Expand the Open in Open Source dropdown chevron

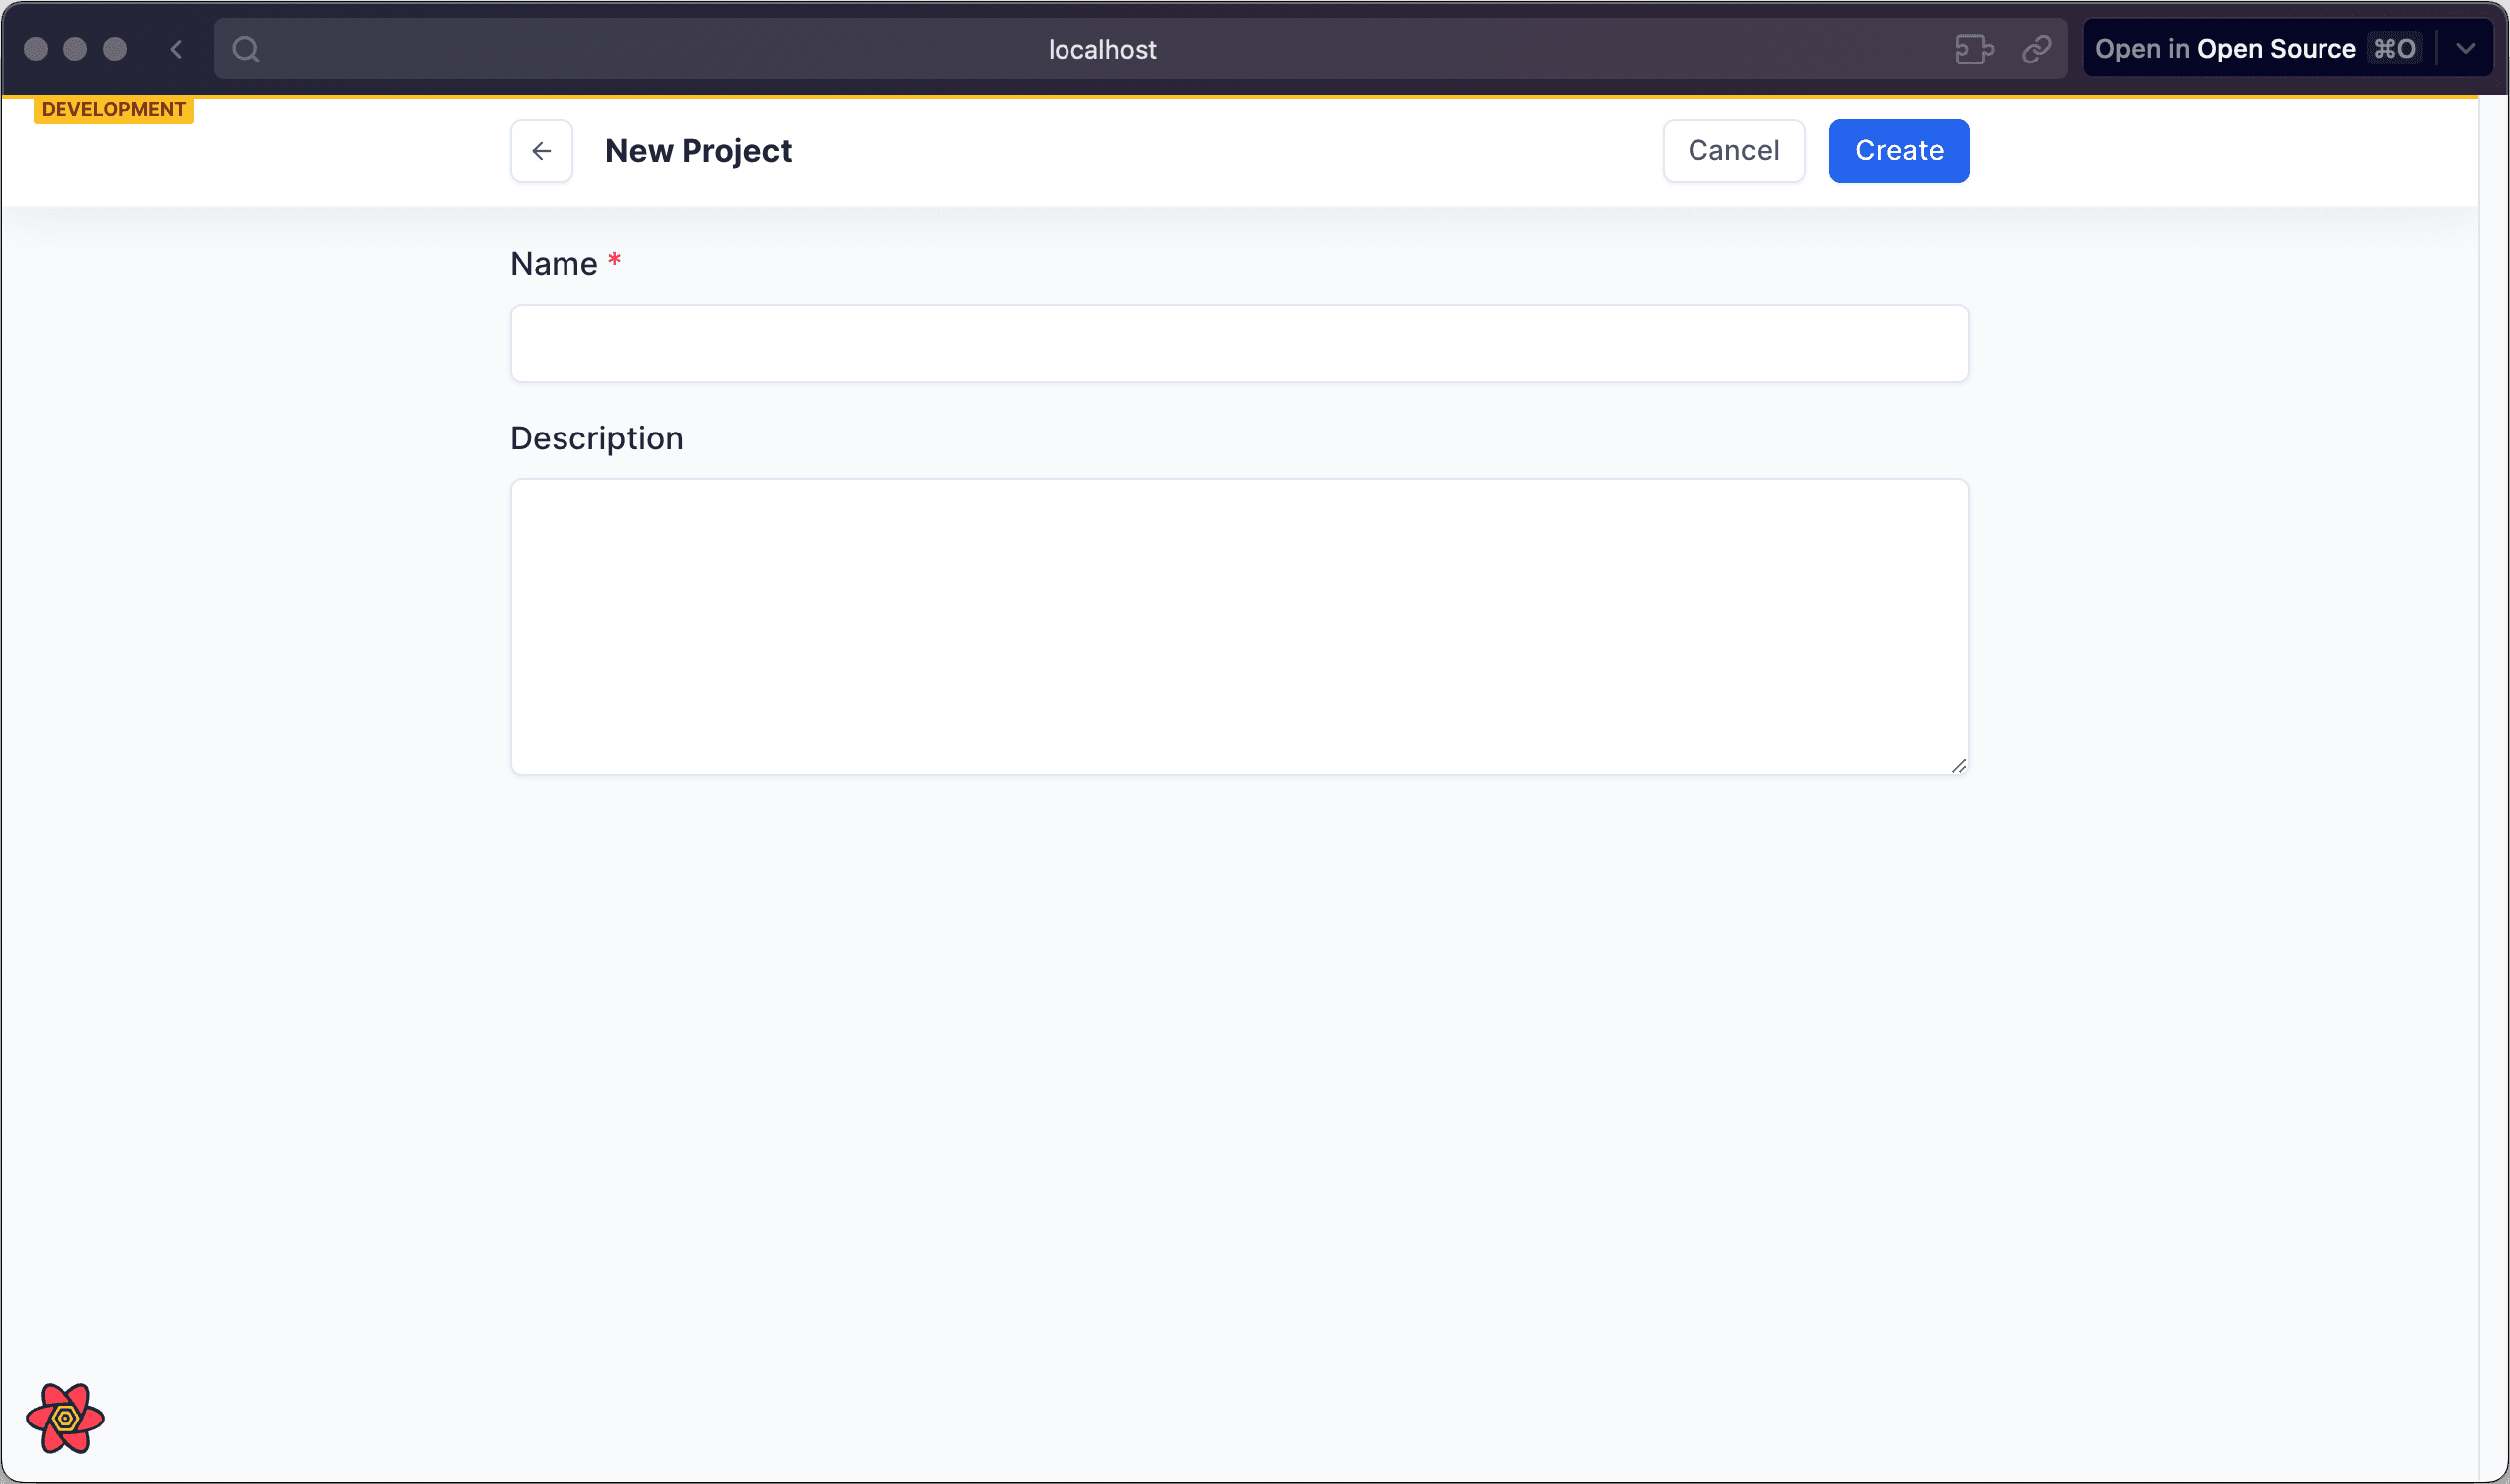point(2465,48)
